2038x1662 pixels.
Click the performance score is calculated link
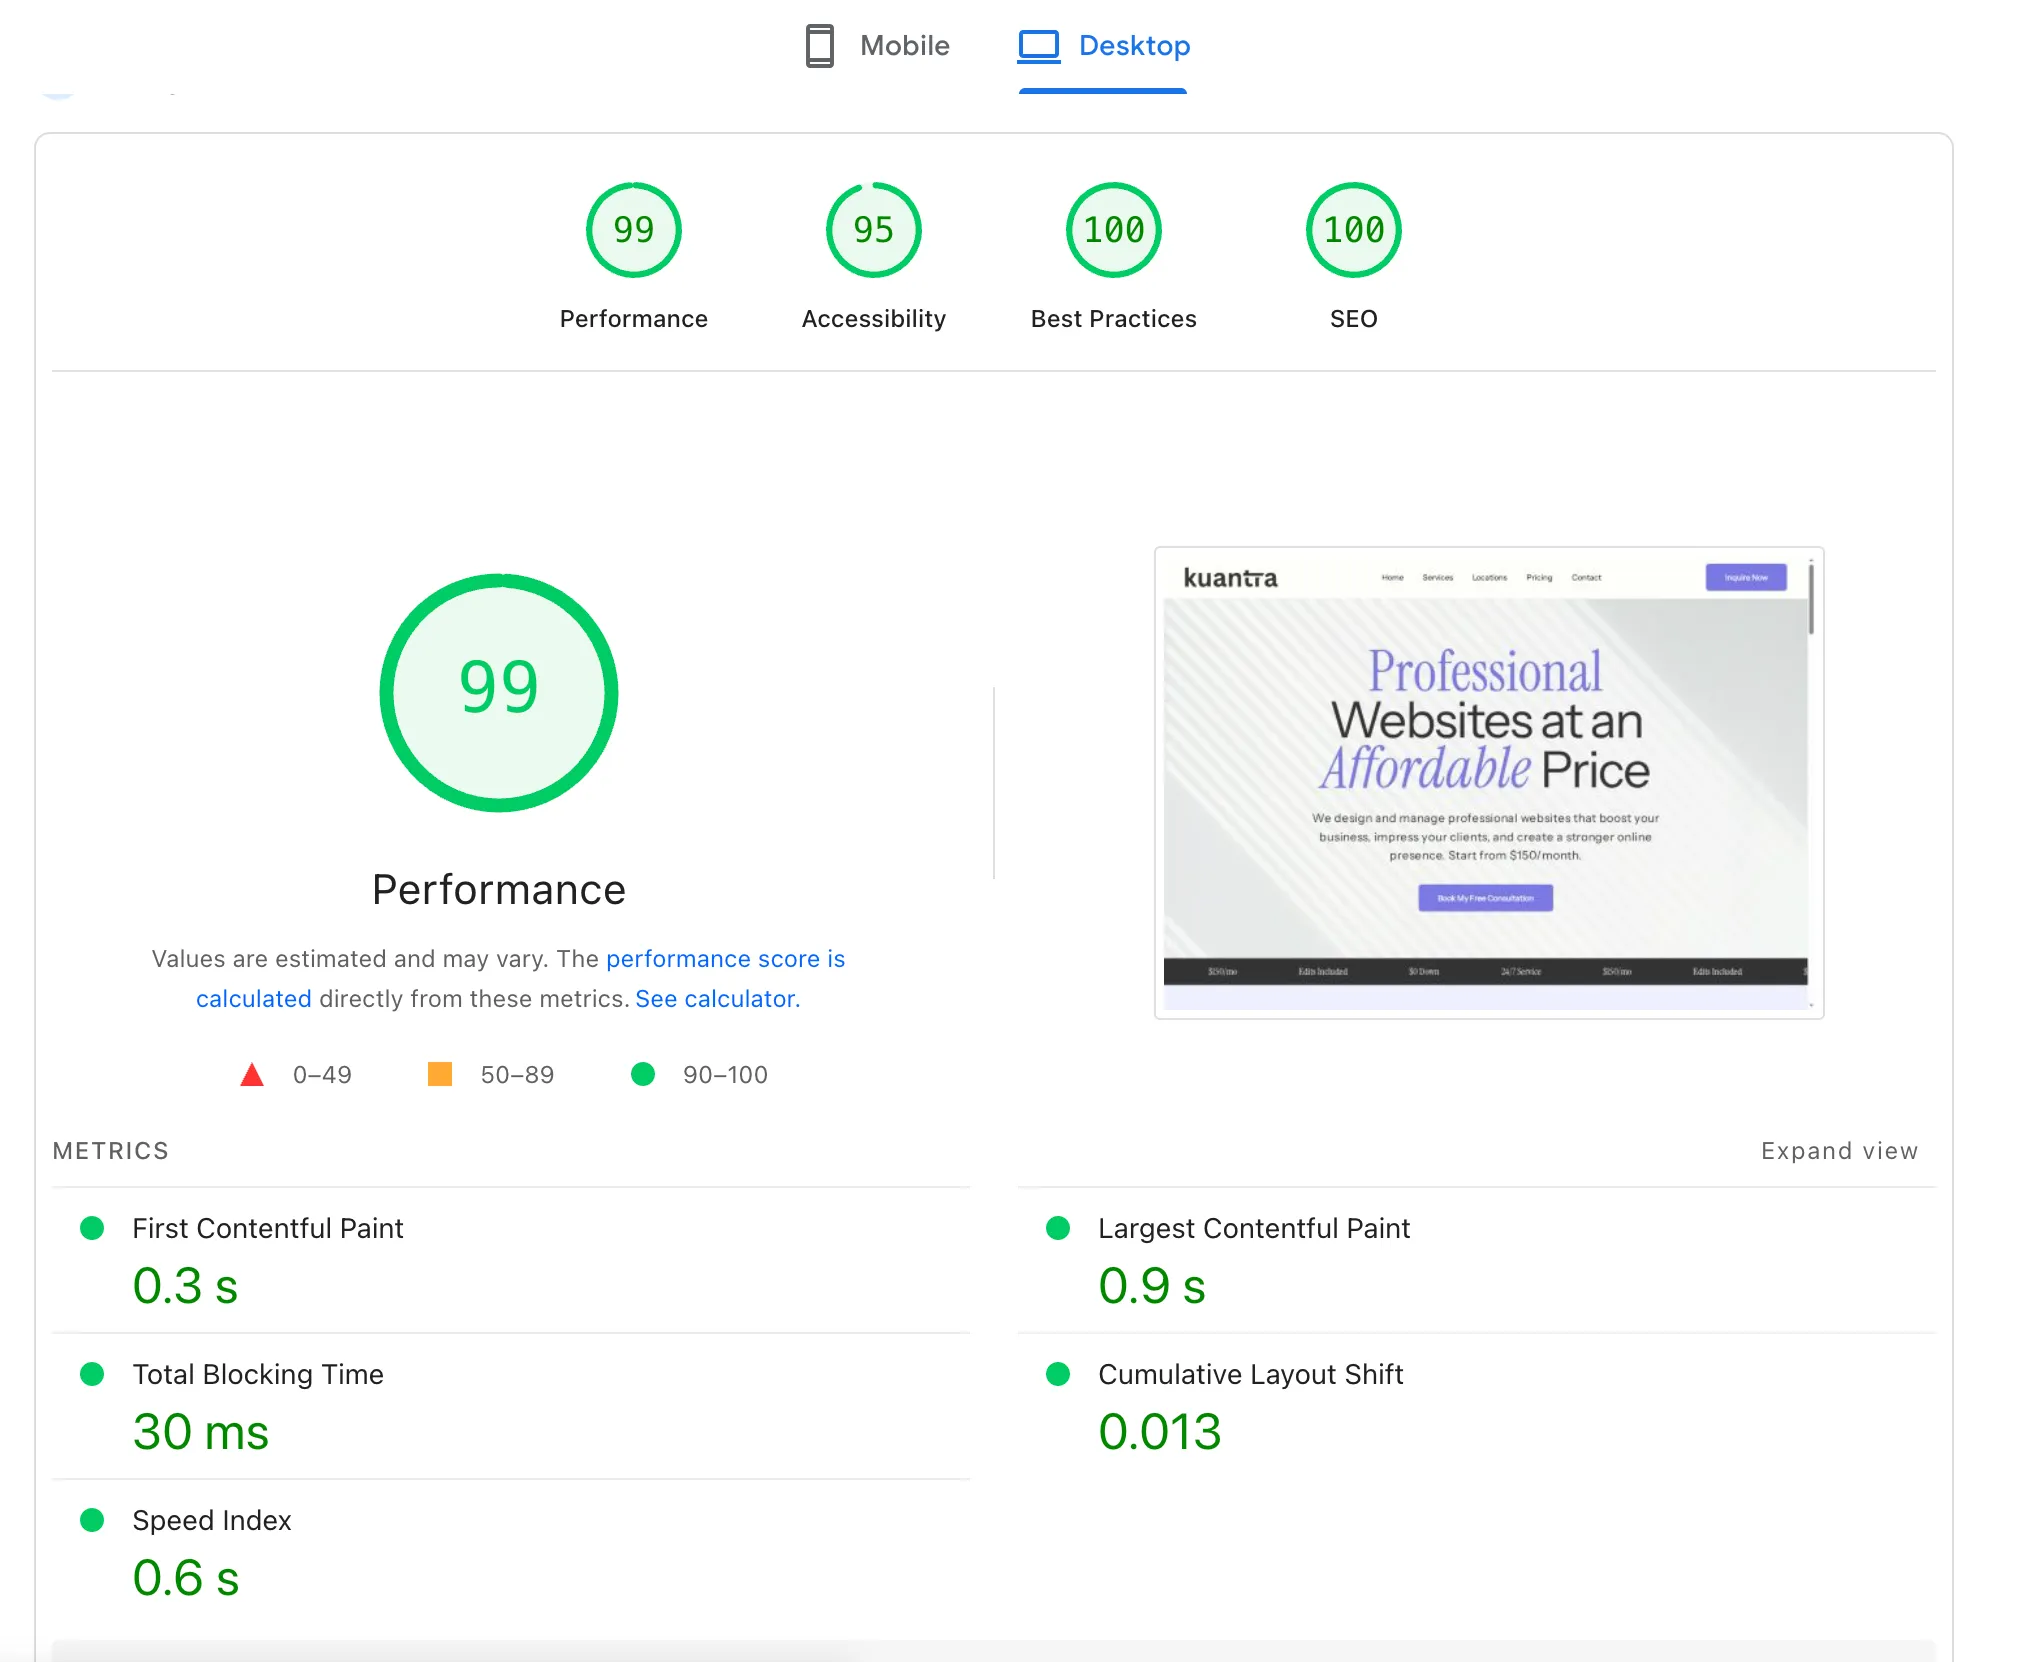[725, 958]
